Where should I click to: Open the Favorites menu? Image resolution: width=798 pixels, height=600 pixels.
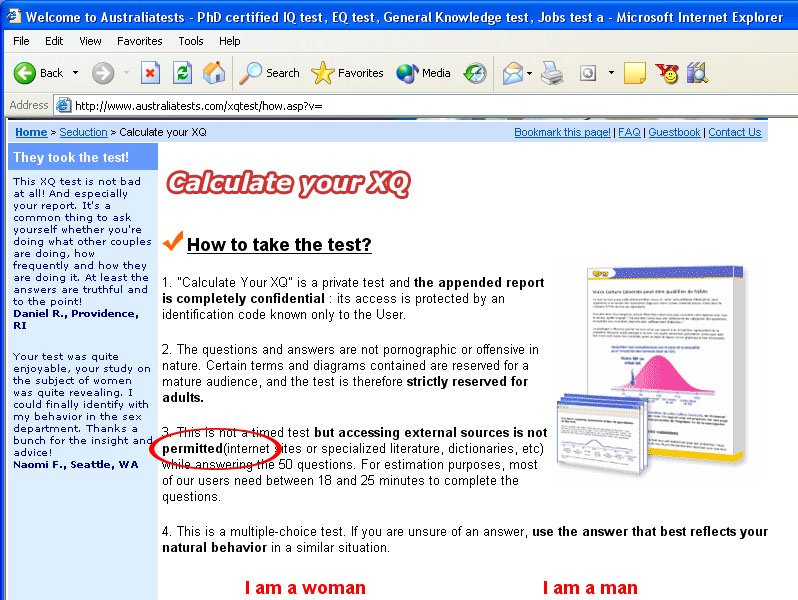139,41
